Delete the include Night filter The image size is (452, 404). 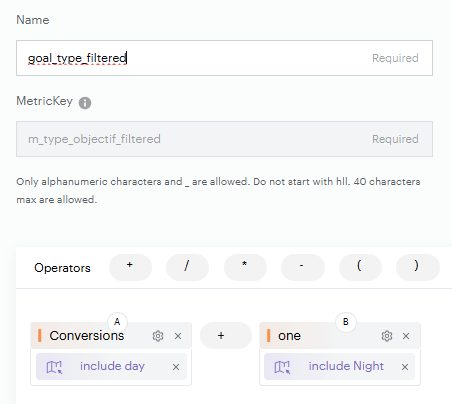(x=405, y=367)
